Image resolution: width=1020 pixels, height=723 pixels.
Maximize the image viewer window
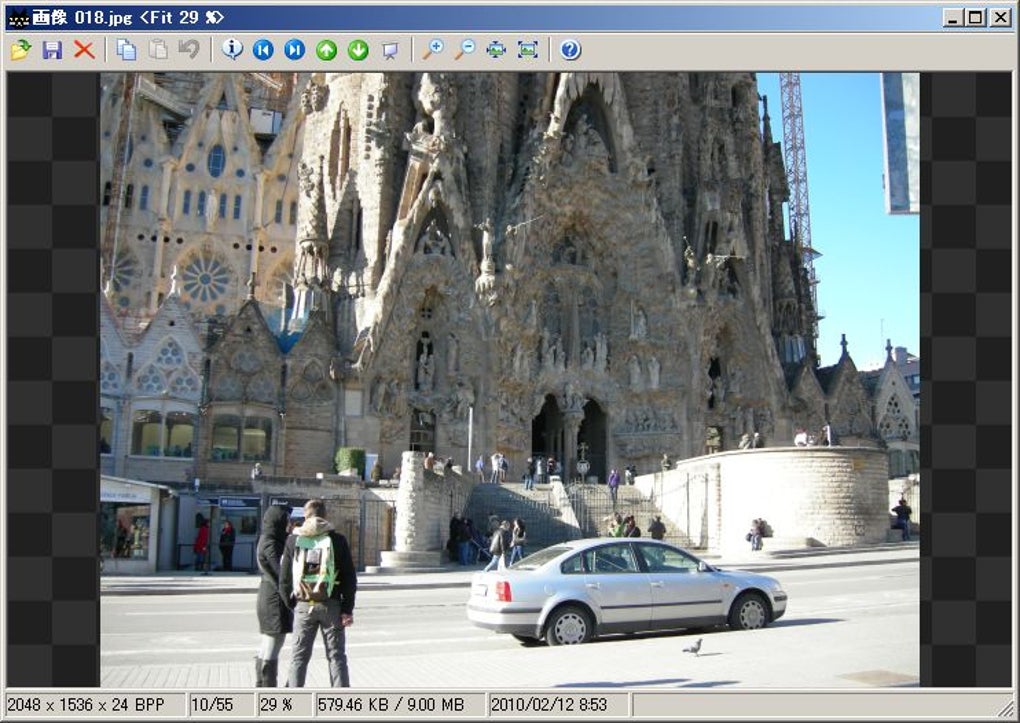click(976, 18)
